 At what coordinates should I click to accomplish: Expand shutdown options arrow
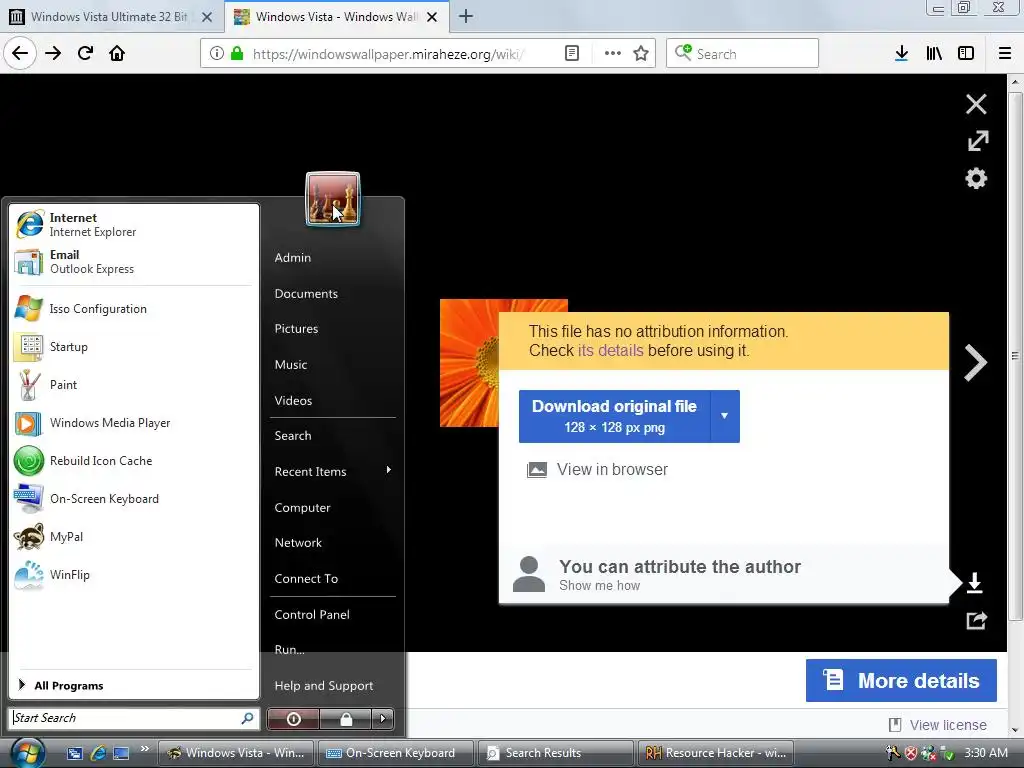(x=383, y=719)
